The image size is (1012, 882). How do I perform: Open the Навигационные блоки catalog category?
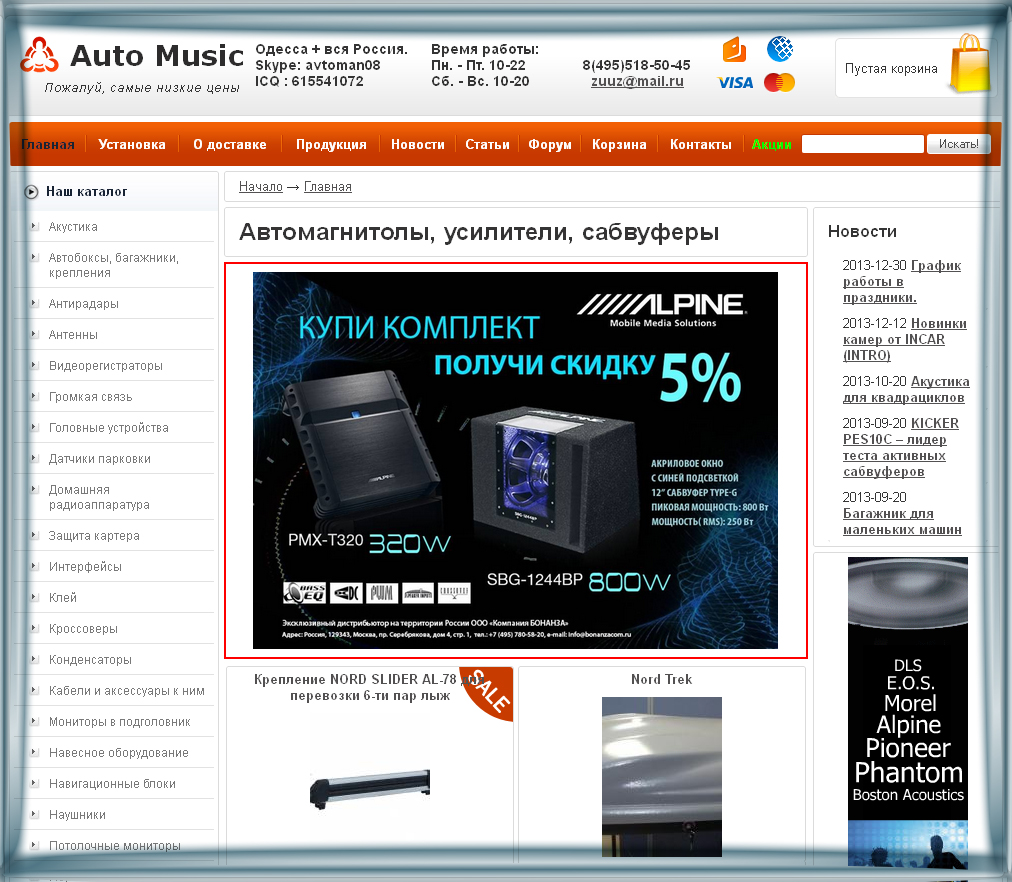112,783
